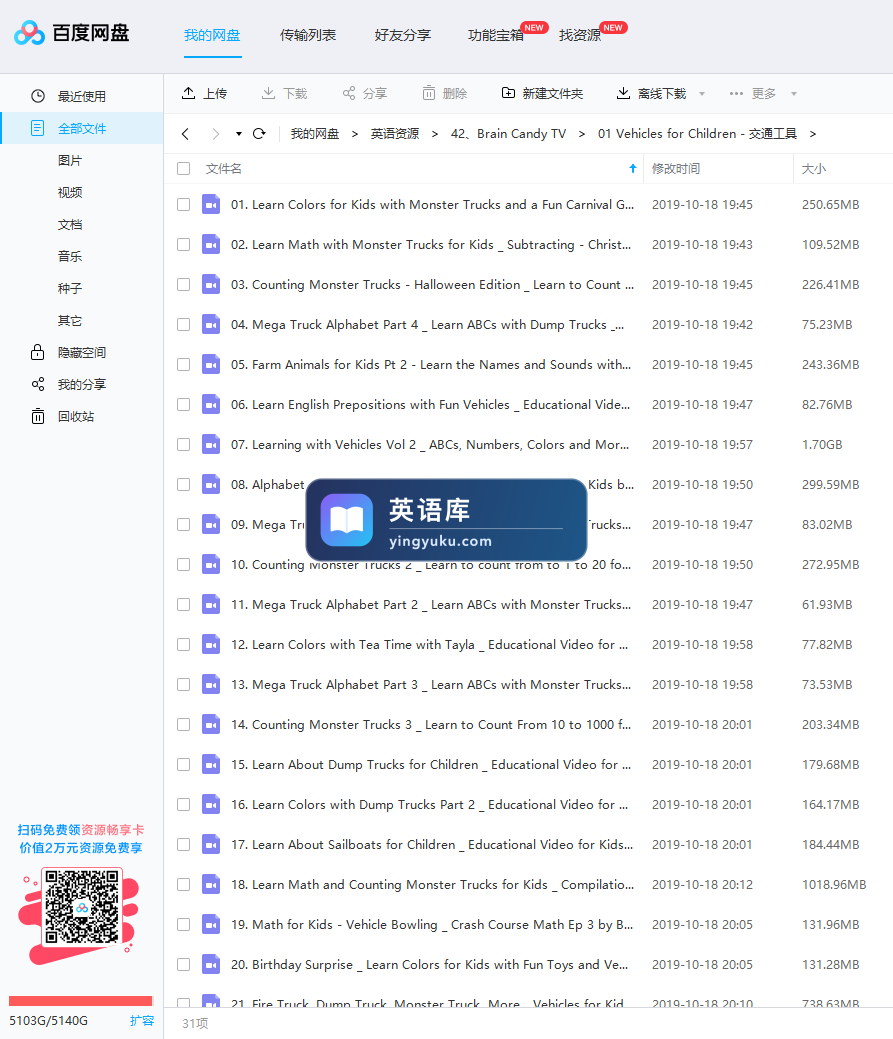Click the 分享 share icon in toolbar
Screen dimensions: 893x1039
point(348,93)
